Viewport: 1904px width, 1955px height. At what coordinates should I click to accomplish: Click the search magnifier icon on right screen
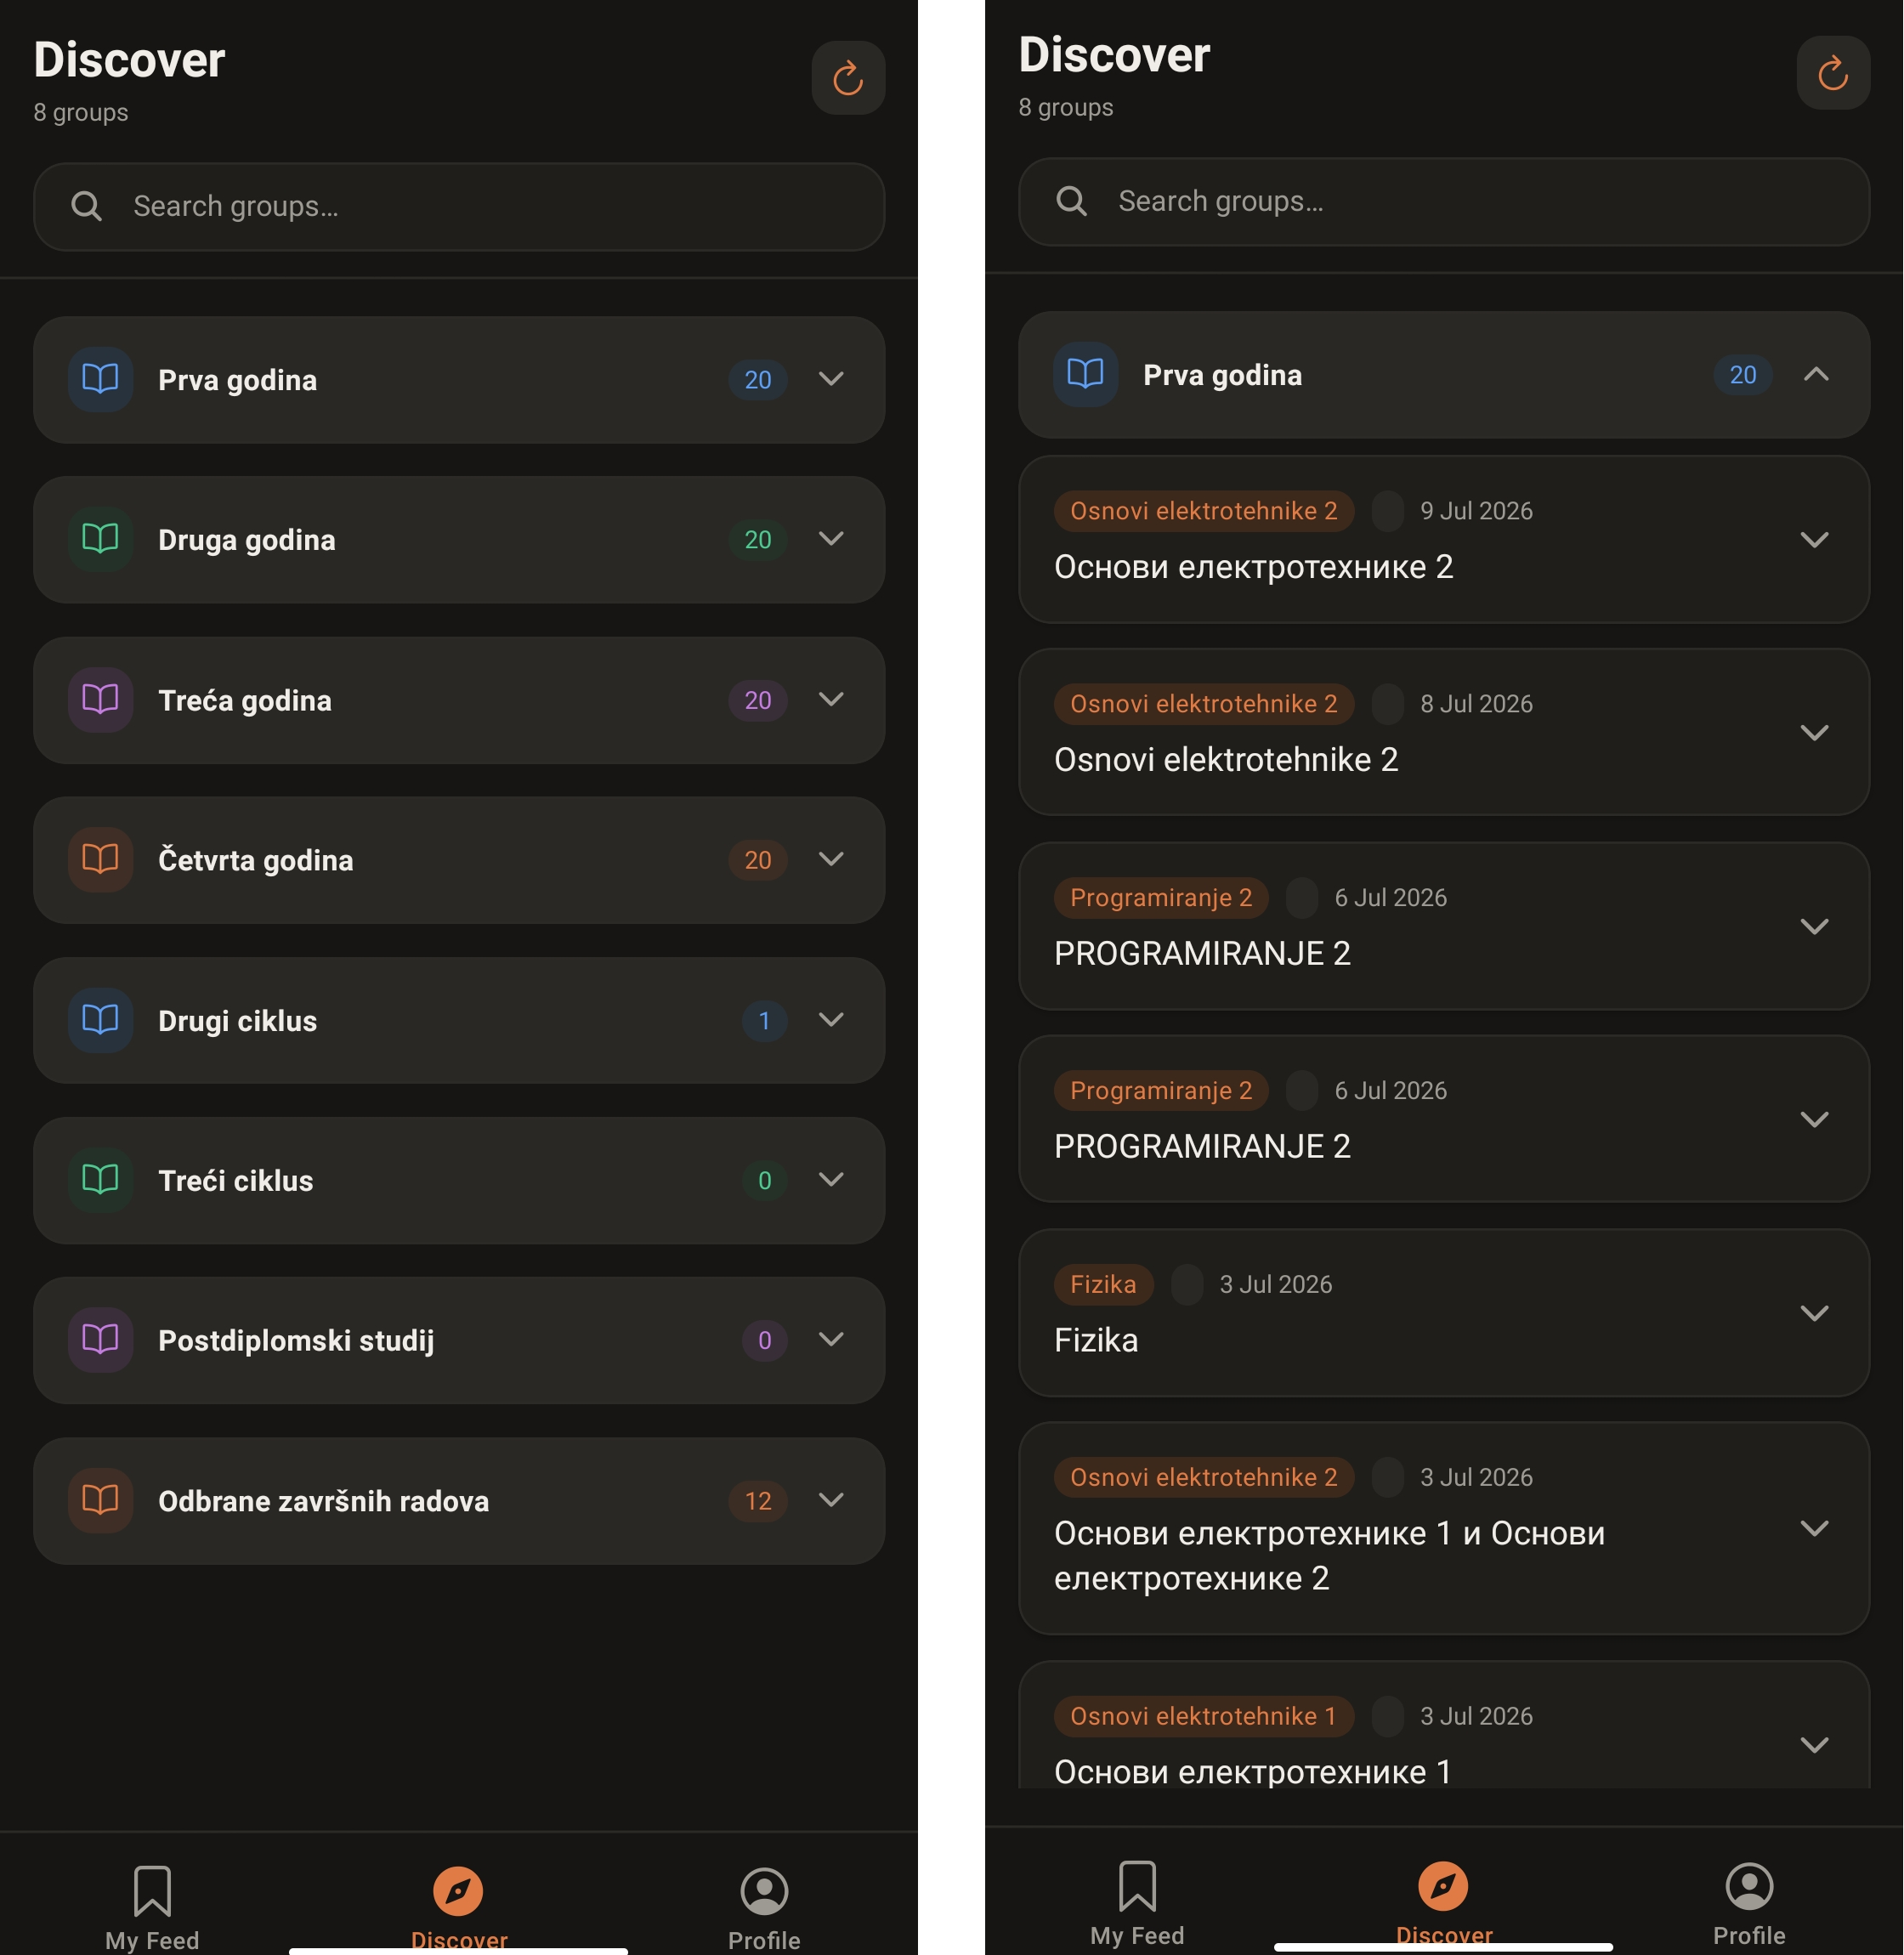(1071, 201)
